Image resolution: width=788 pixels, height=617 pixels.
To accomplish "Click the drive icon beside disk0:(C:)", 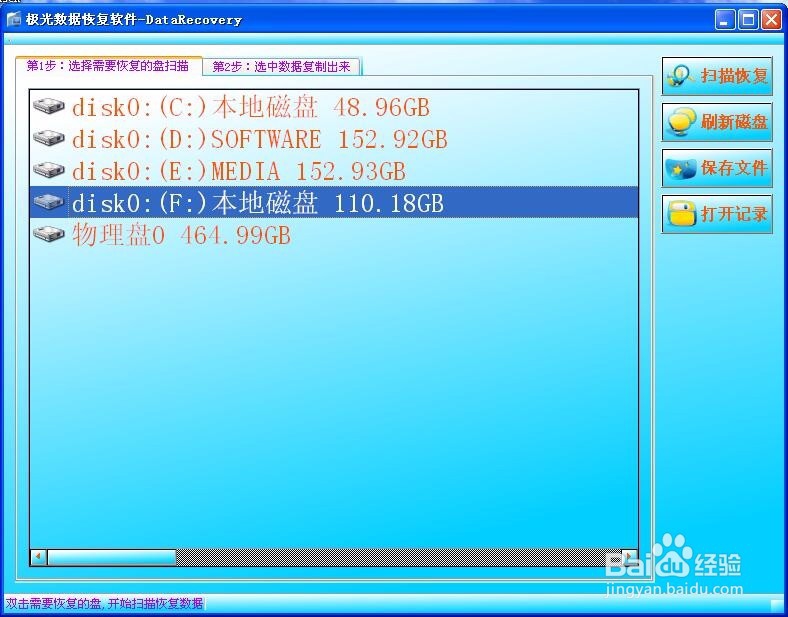I will pyautogui.click(x=49, y=106).
